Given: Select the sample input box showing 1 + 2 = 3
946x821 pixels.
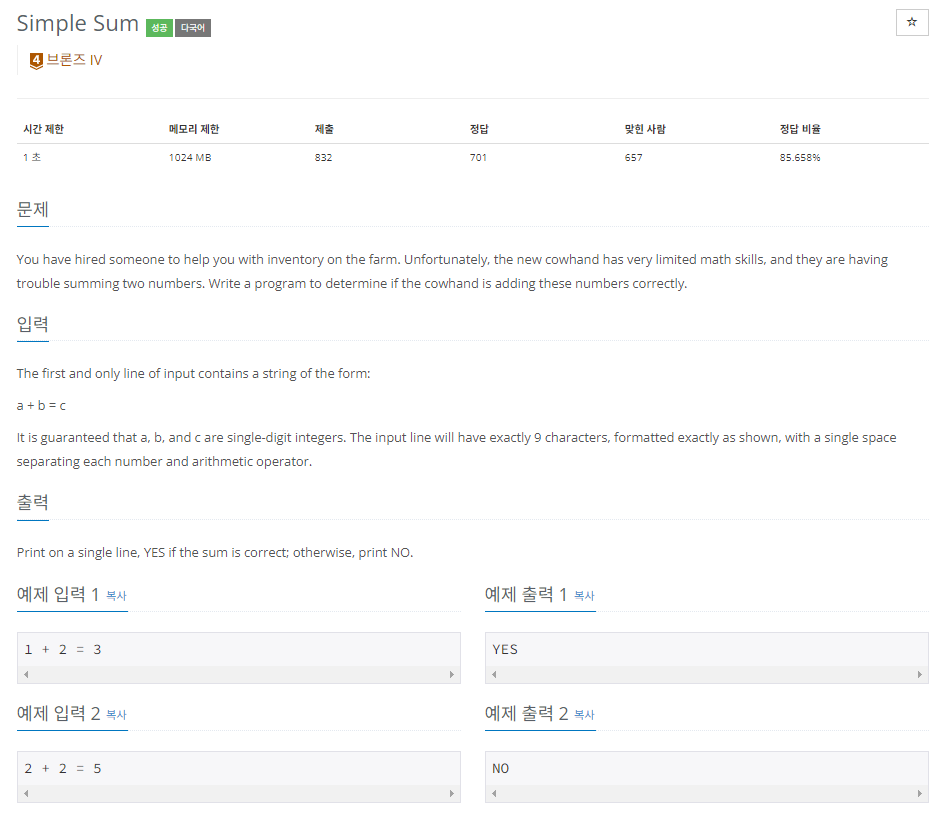Looking at the screenshot, I should point(237,650).
